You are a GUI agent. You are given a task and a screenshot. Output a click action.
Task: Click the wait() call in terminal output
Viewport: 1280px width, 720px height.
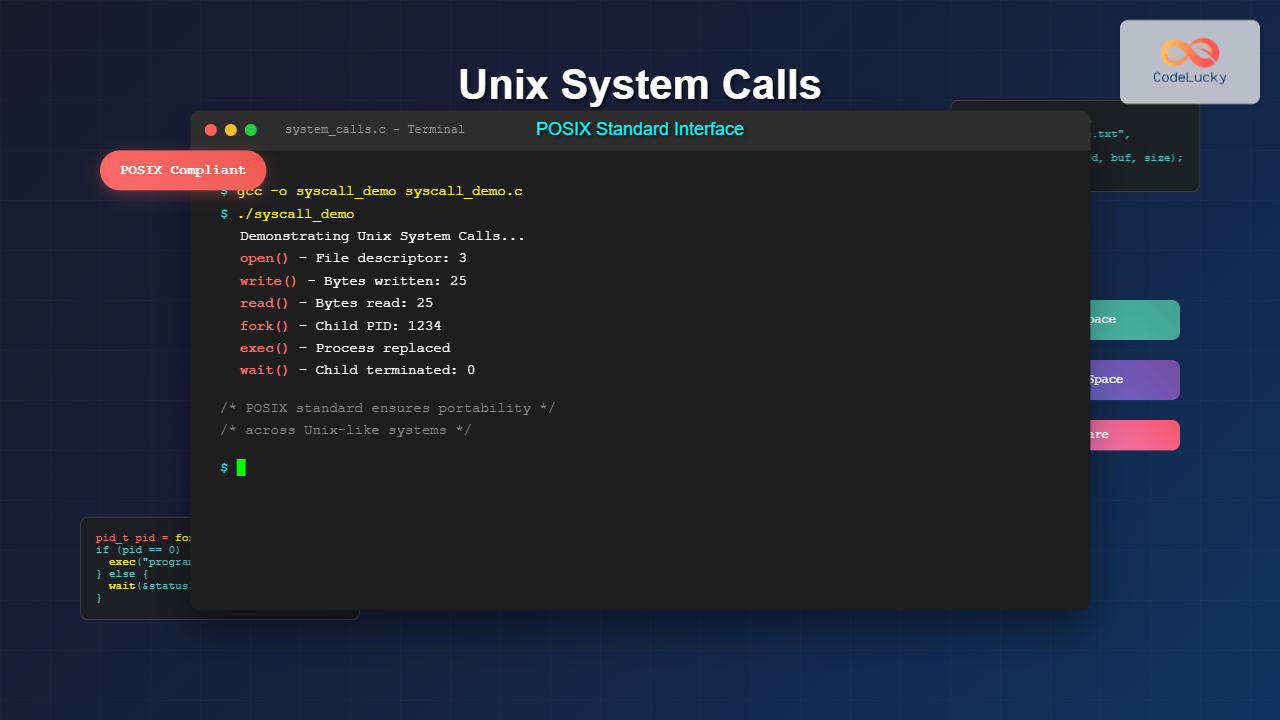tap(264, 370)
